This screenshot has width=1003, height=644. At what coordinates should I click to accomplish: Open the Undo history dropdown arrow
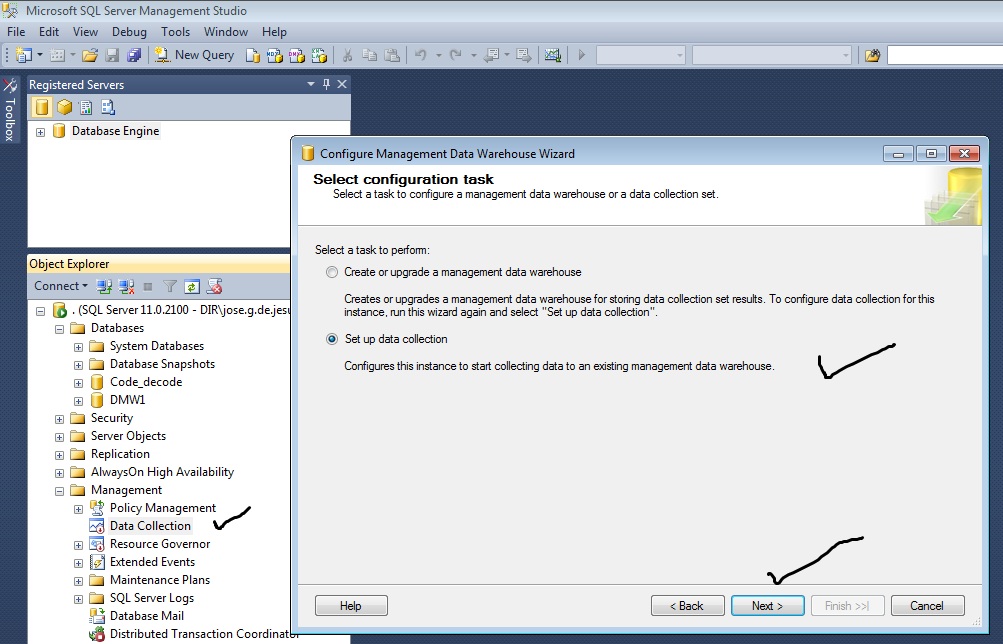[x=438, y=56]
